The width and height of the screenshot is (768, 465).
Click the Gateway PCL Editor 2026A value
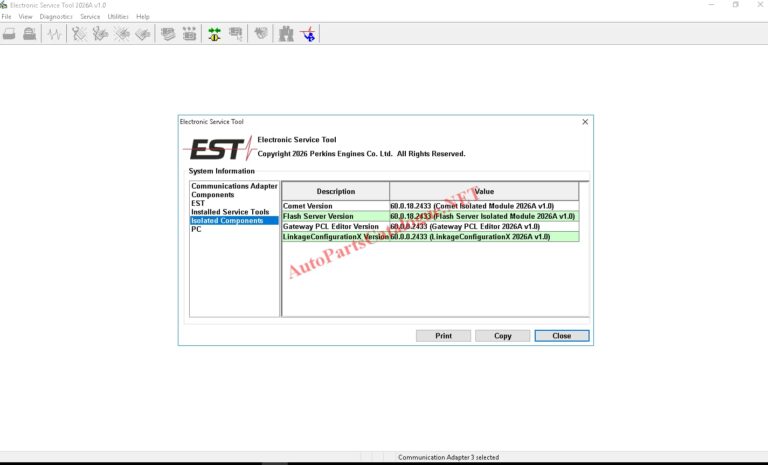[x=465, y=226]
